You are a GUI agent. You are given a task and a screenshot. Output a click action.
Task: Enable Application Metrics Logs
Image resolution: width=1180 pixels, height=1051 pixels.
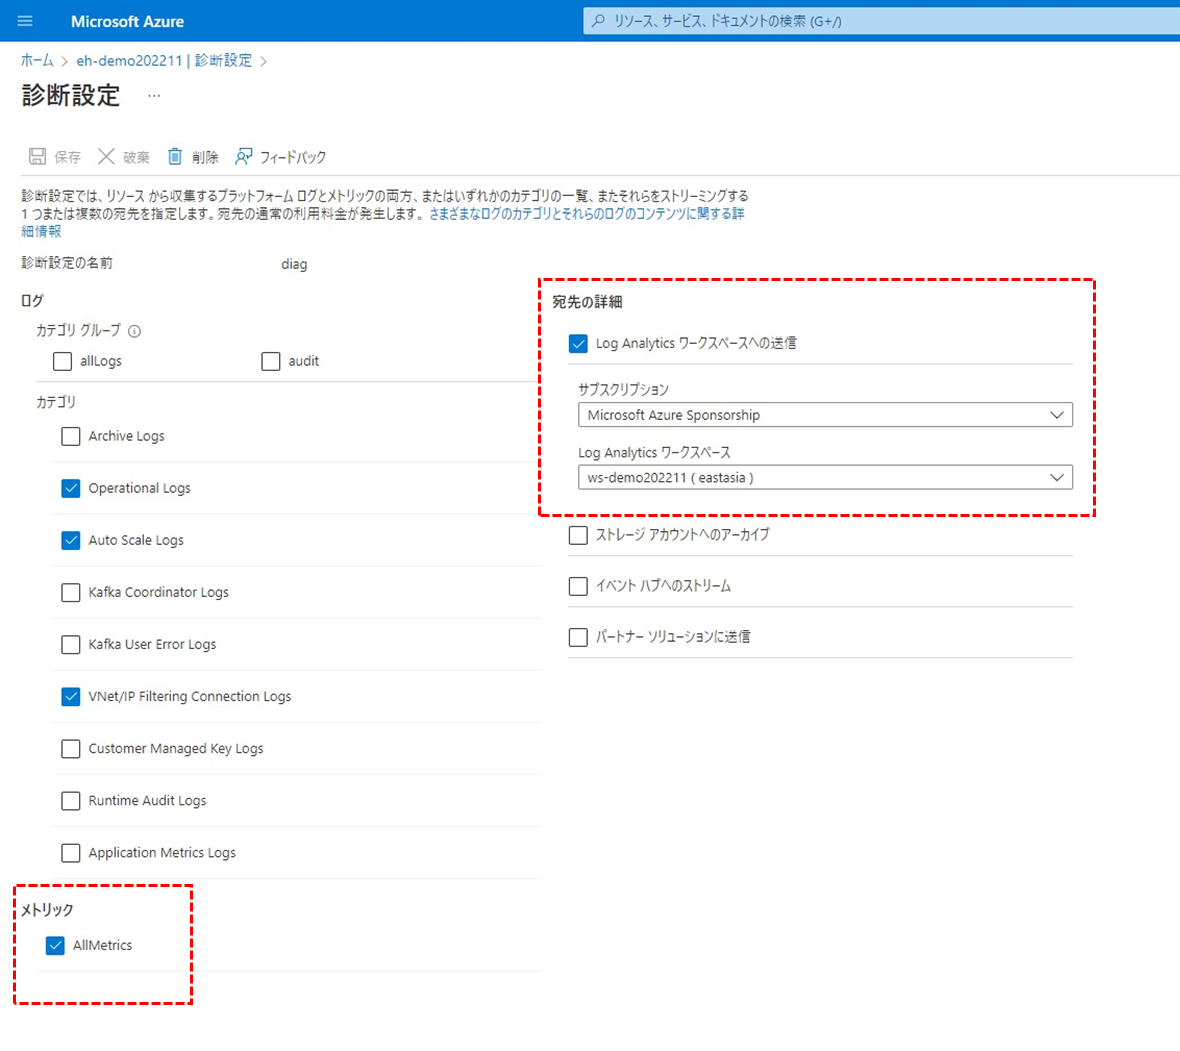pyautogui.click(x=71, y=852)
